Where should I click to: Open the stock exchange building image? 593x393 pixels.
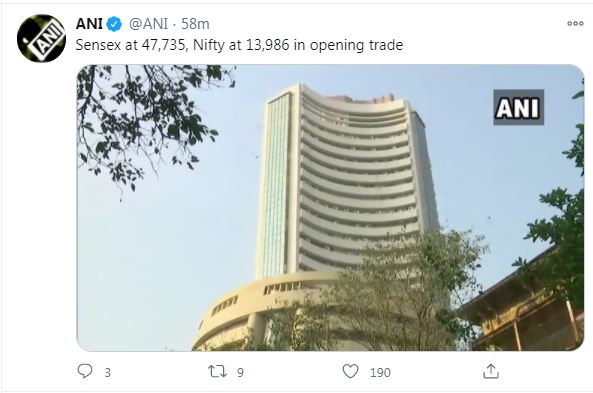(330, 208)
